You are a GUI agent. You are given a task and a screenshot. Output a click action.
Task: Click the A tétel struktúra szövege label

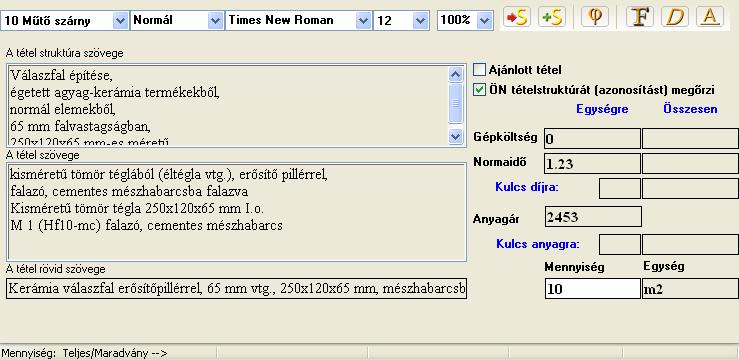(65, 53)
